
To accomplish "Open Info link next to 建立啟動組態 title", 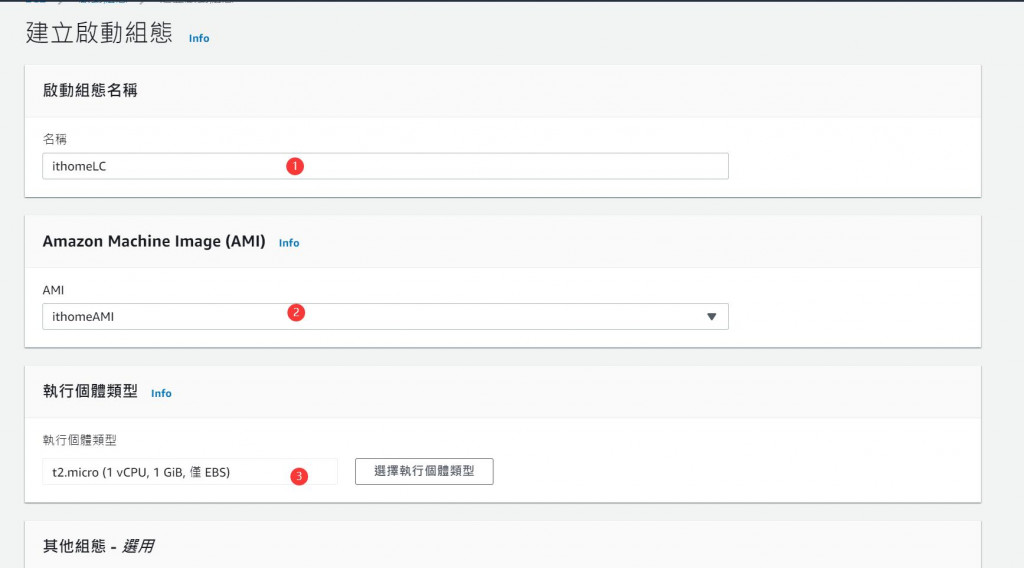I will 199,39.
